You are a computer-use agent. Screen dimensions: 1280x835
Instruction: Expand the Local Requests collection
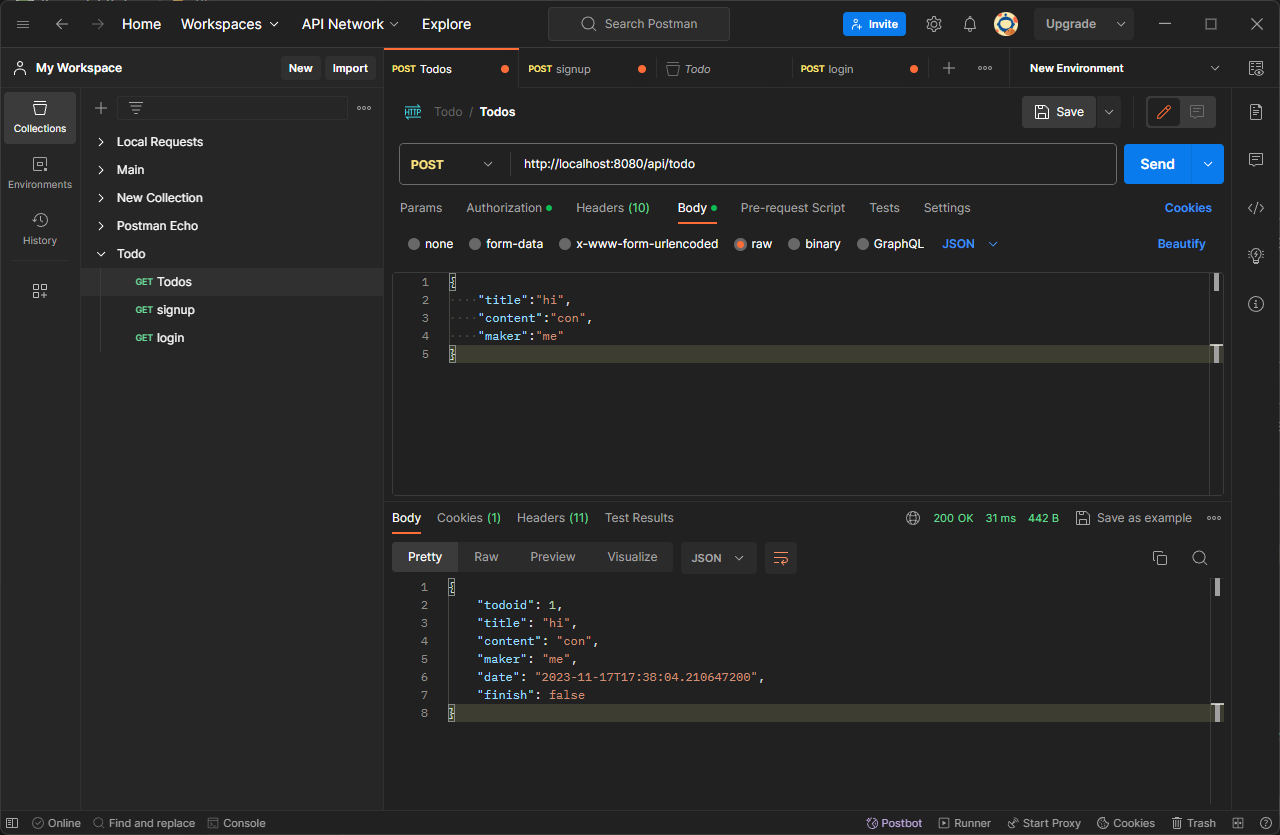[x=101, y=142]
